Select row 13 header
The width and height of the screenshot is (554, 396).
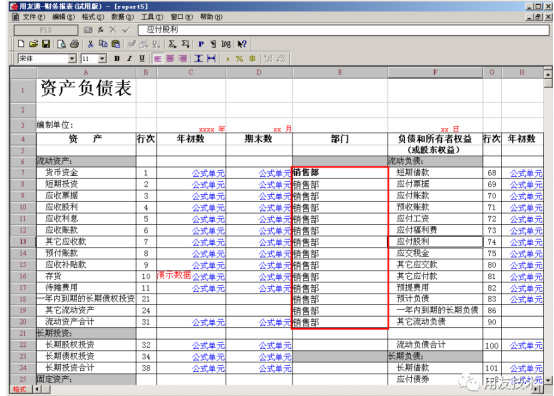(x=23, y=242)
